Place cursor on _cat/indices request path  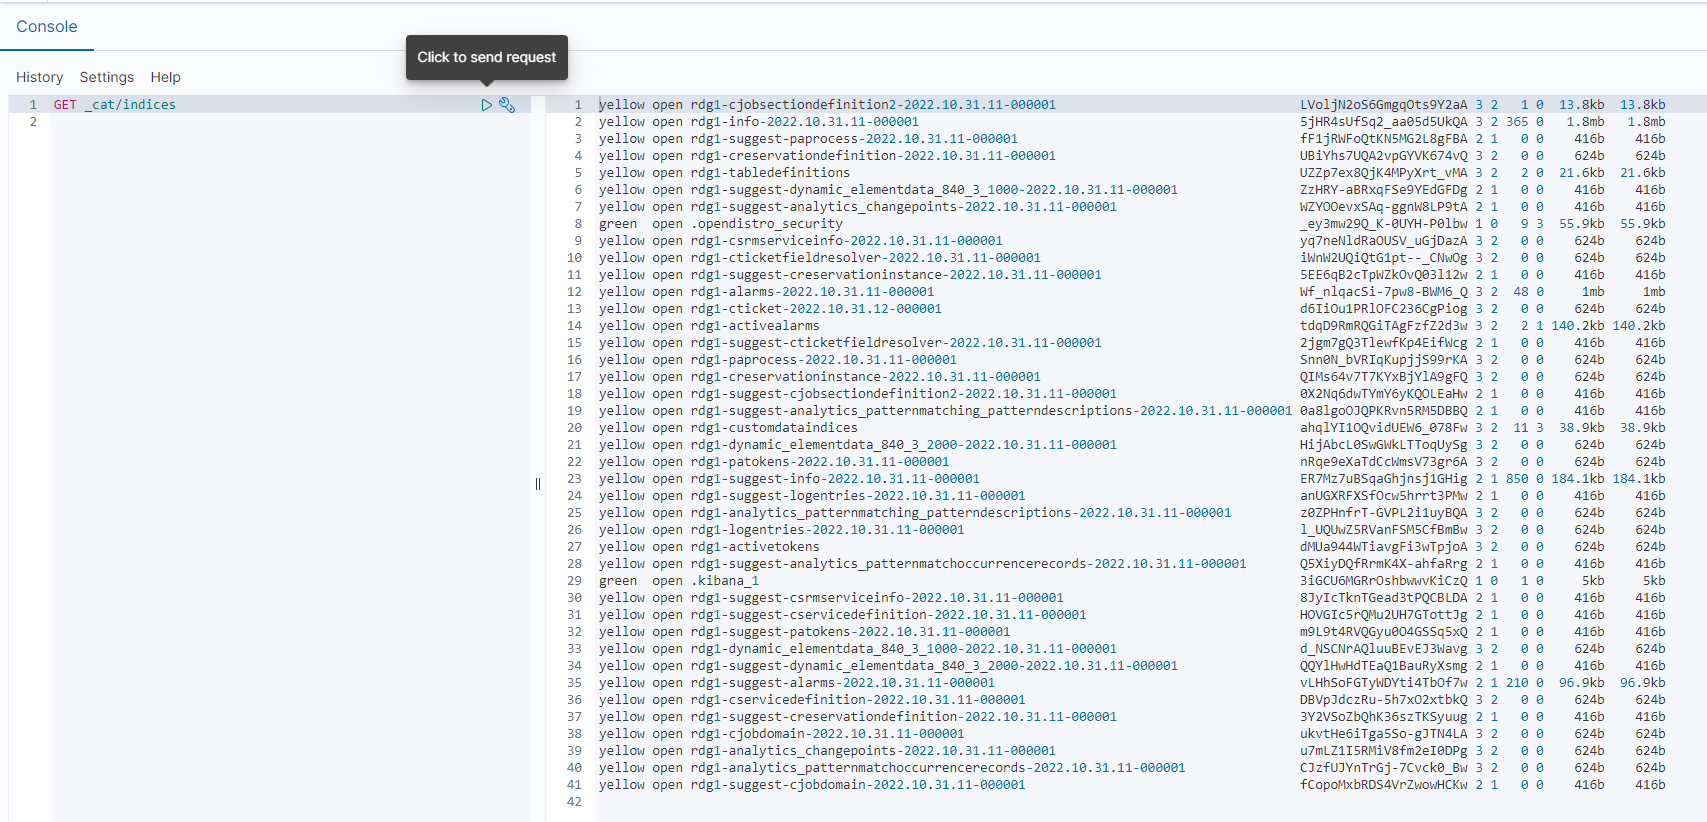(130, 105)
